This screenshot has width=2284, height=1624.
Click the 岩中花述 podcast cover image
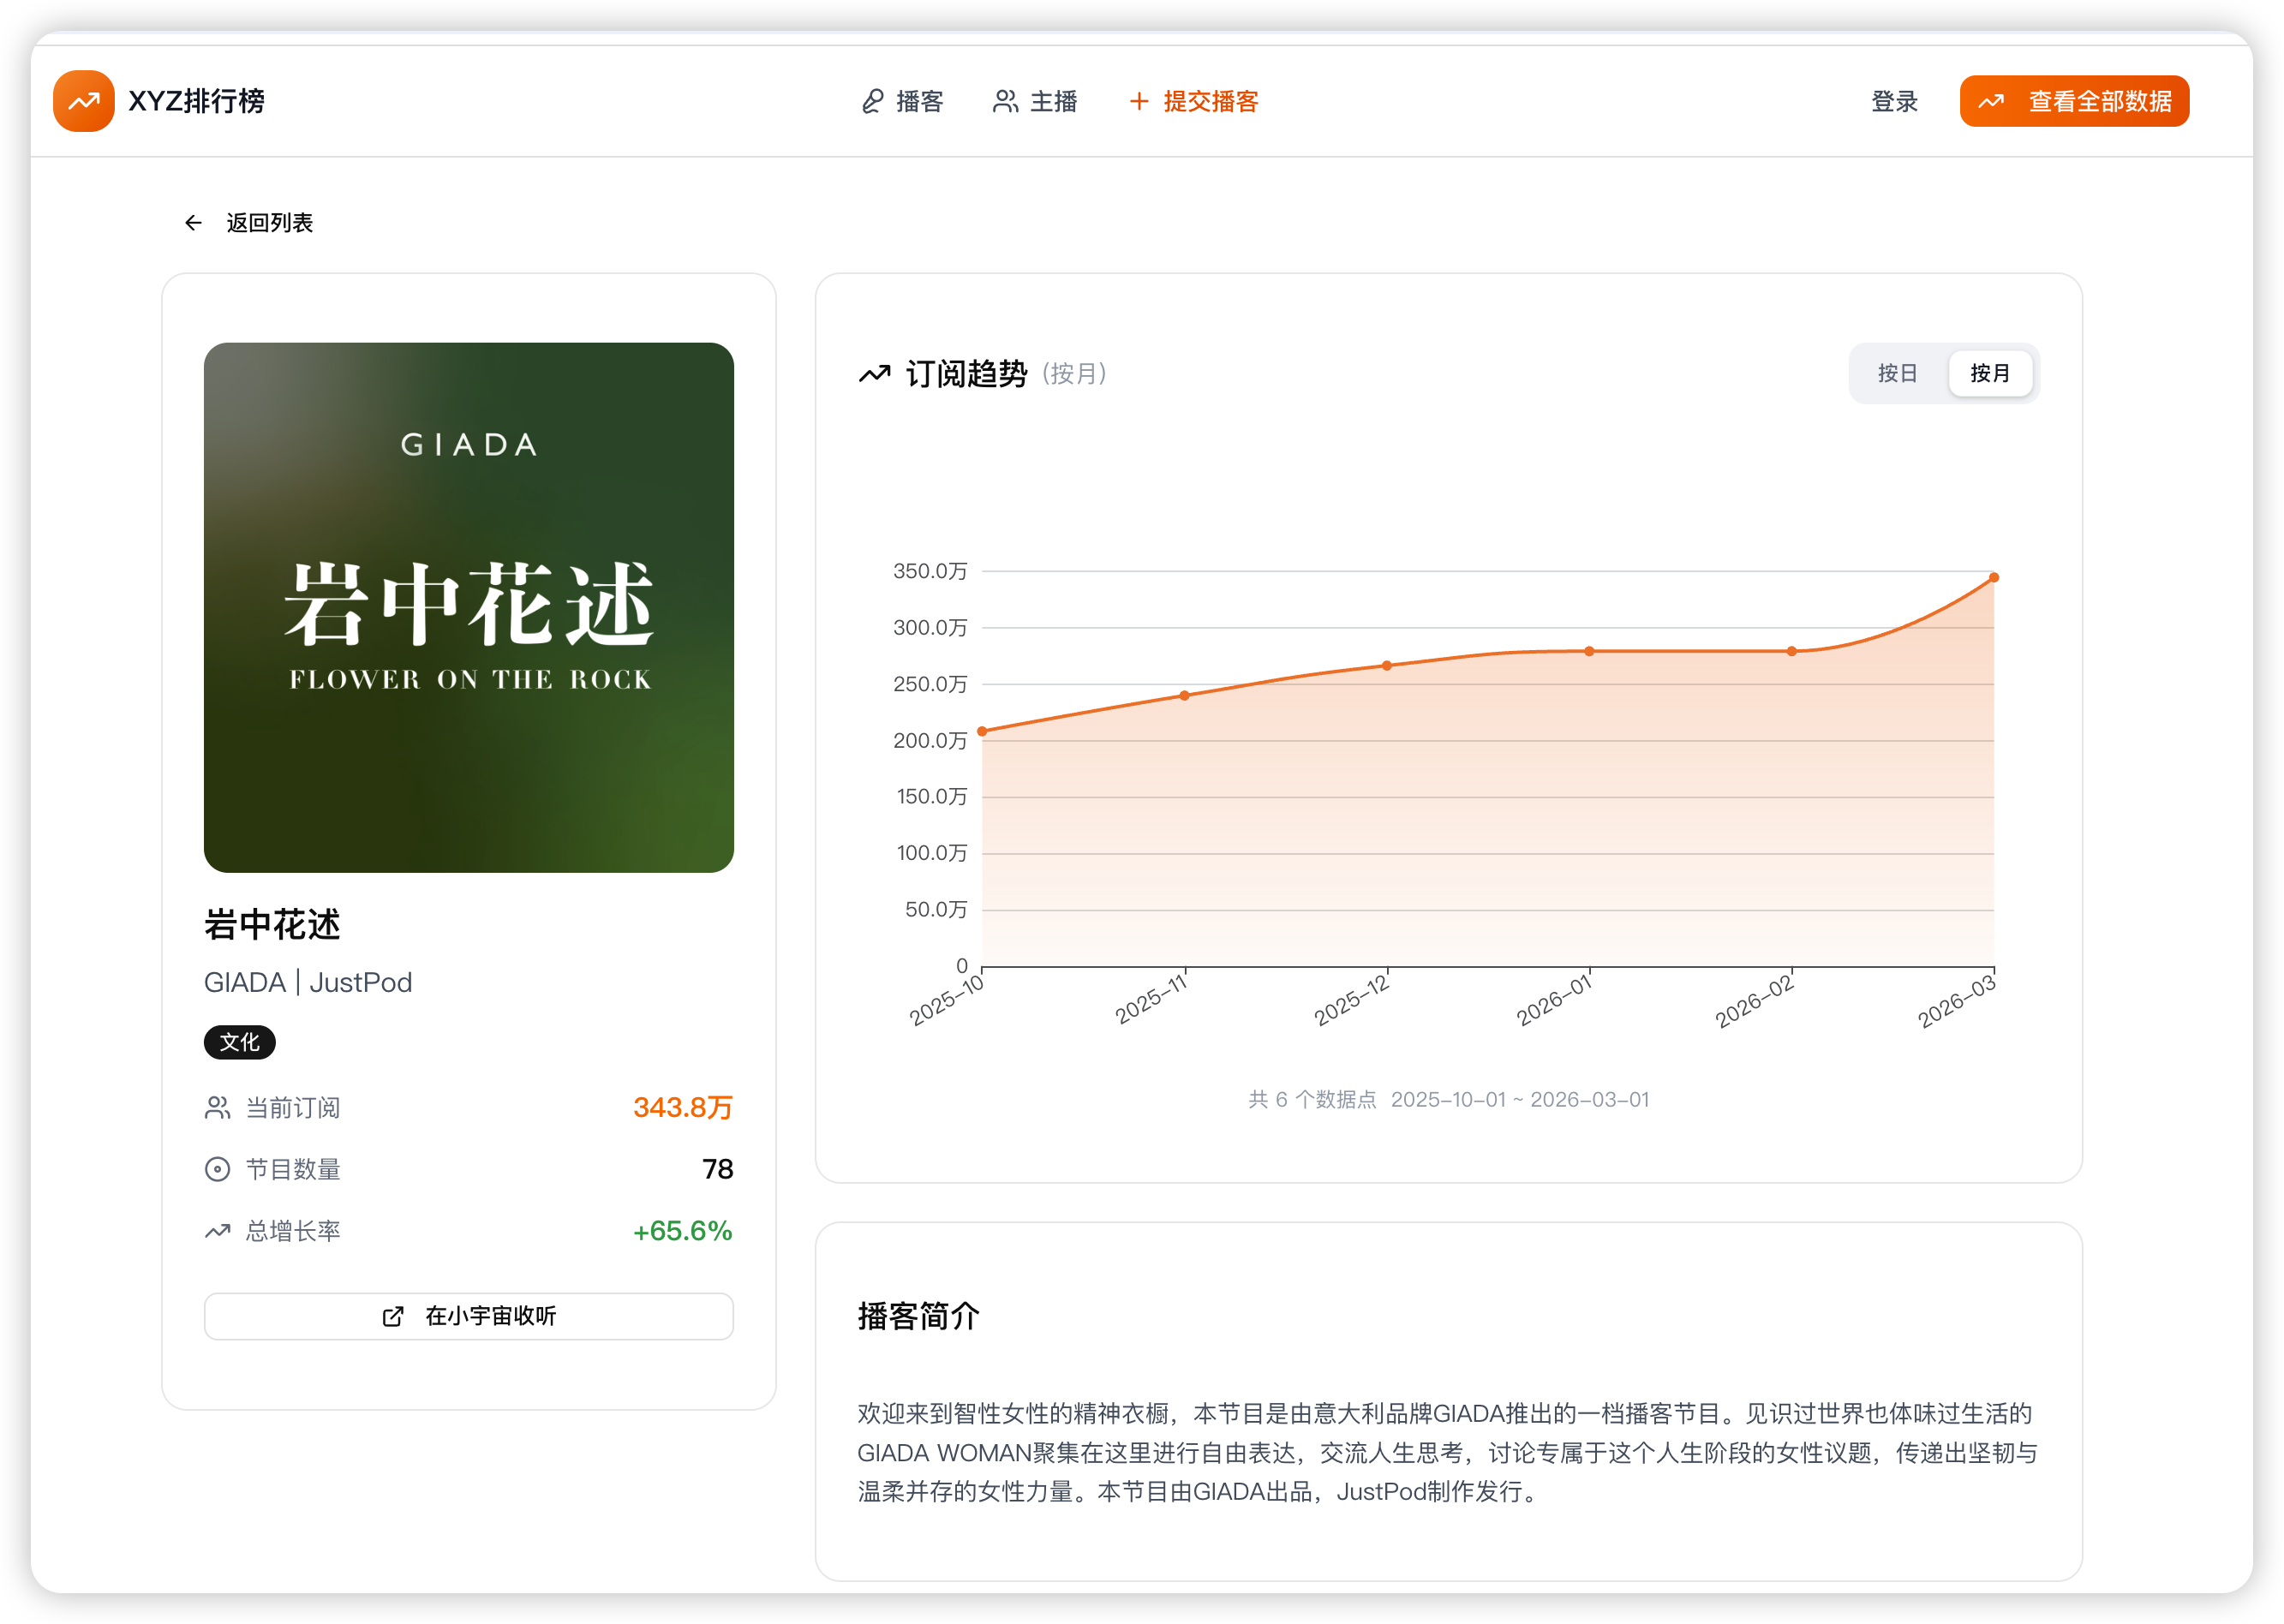pos(468,608)
